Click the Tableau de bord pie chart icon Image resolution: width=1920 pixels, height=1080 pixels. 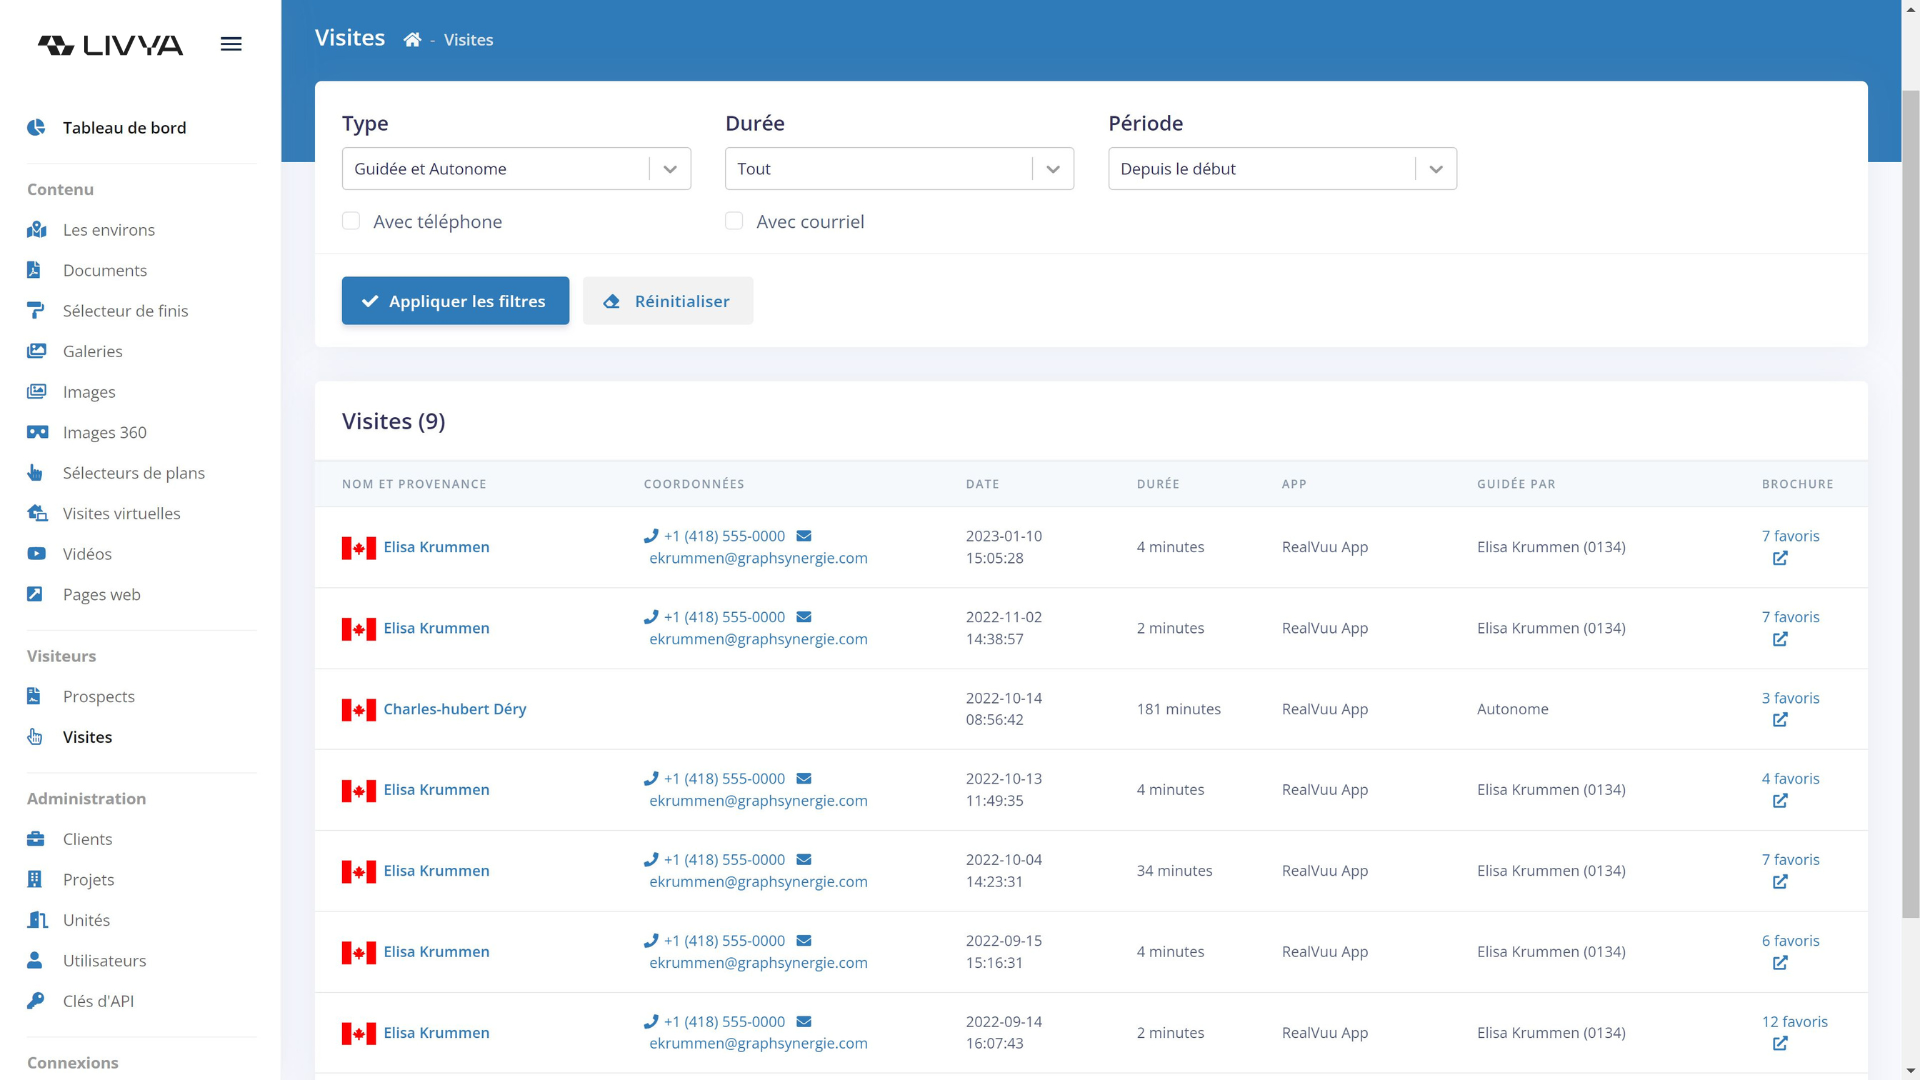37,128
